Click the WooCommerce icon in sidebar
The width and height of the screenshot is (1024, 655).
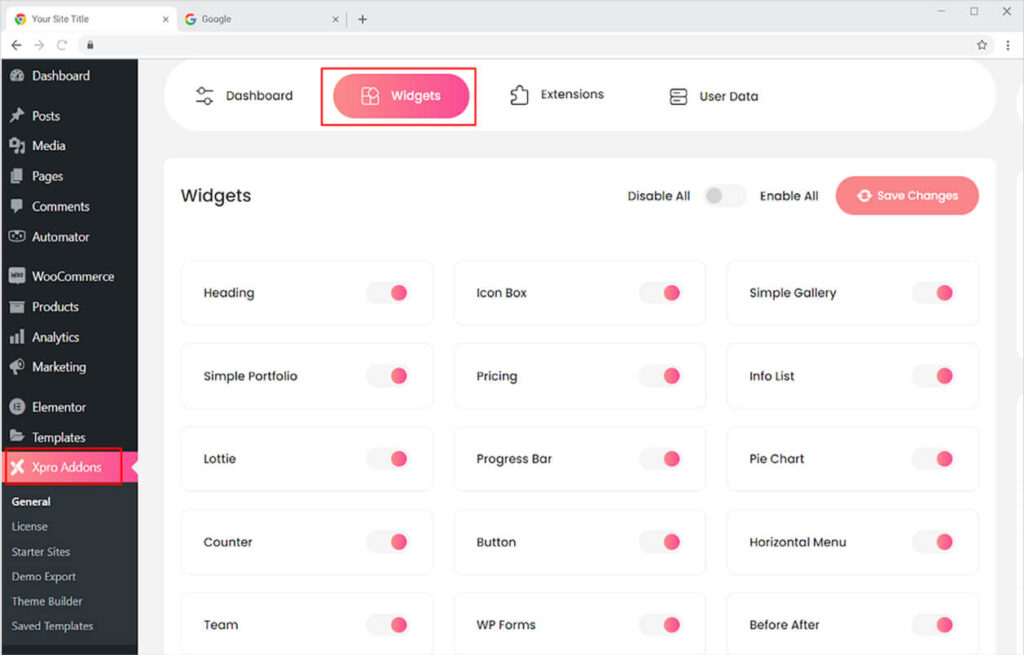click(16, 277)
